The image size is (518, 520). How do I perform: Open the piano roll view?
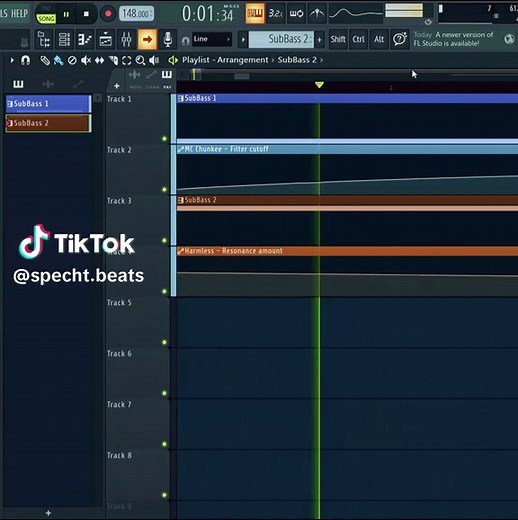point(85,39)
